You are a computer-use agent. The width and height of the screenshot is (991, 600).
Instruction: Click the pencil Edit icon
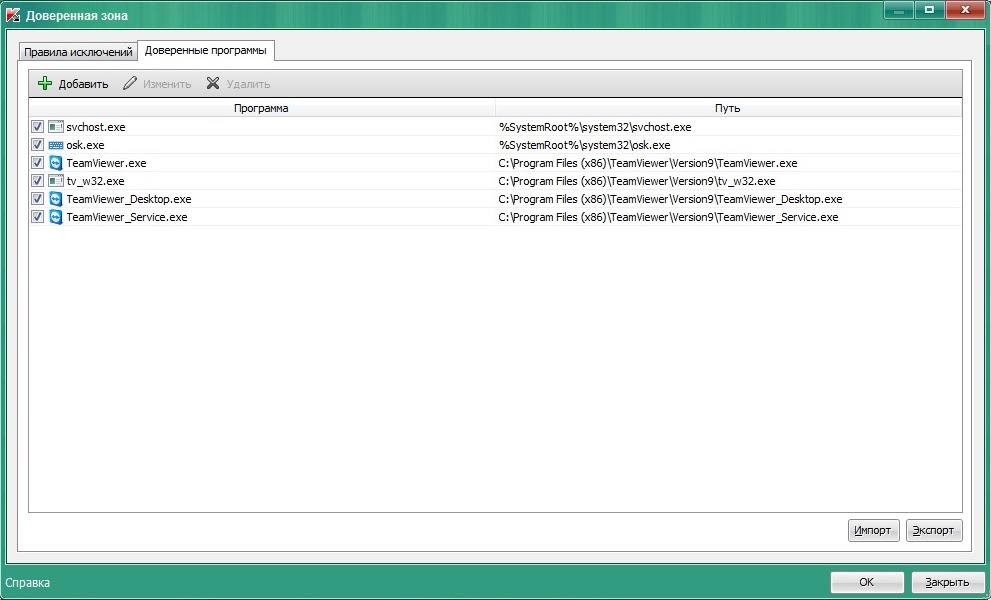point(130,83)
